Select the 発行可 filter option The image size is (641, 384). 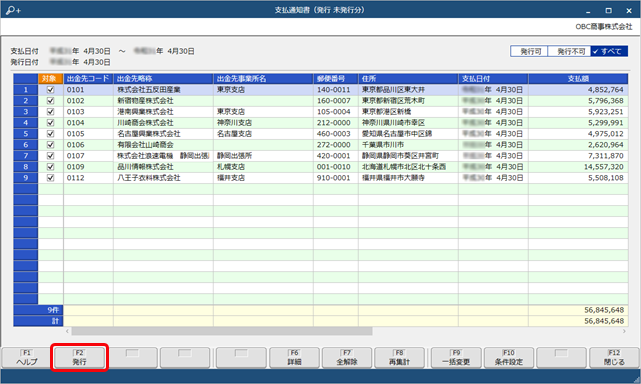click(x=529, y=51)
